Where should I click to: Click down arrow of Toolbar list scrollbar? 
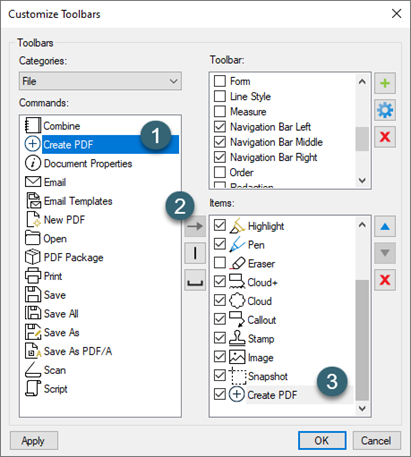(362, 180)
